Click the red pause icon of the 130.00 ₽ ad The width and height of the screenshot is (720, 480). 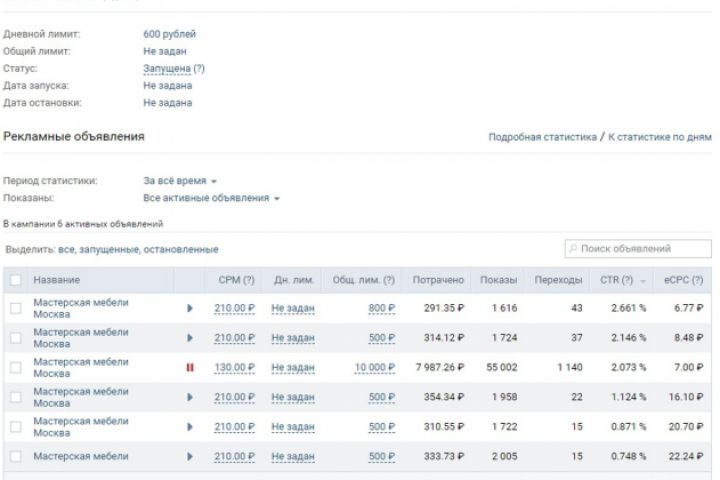190,368
